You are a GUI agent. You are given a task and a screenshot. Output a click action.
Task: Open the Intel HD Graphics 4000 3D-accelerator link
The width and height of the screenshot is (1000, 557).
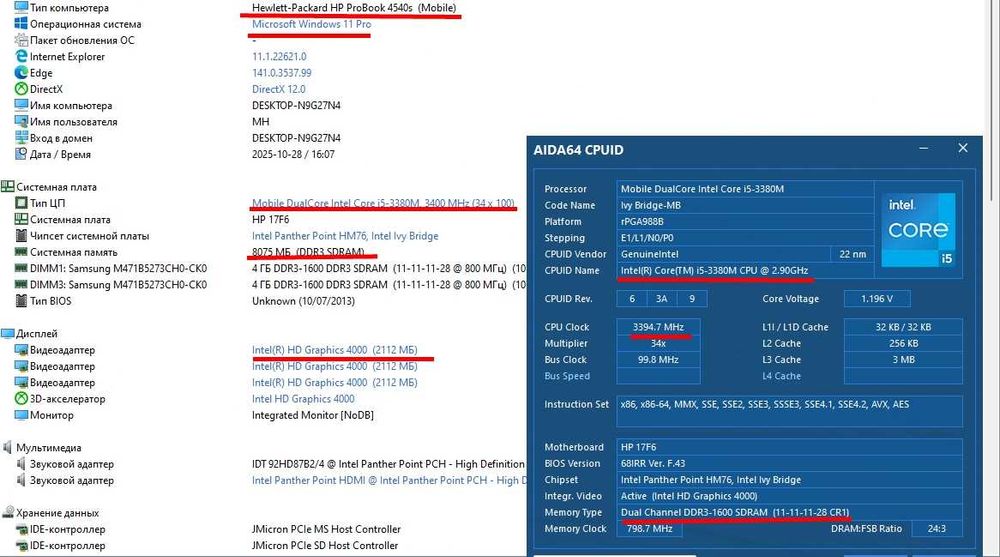point(303,399)
